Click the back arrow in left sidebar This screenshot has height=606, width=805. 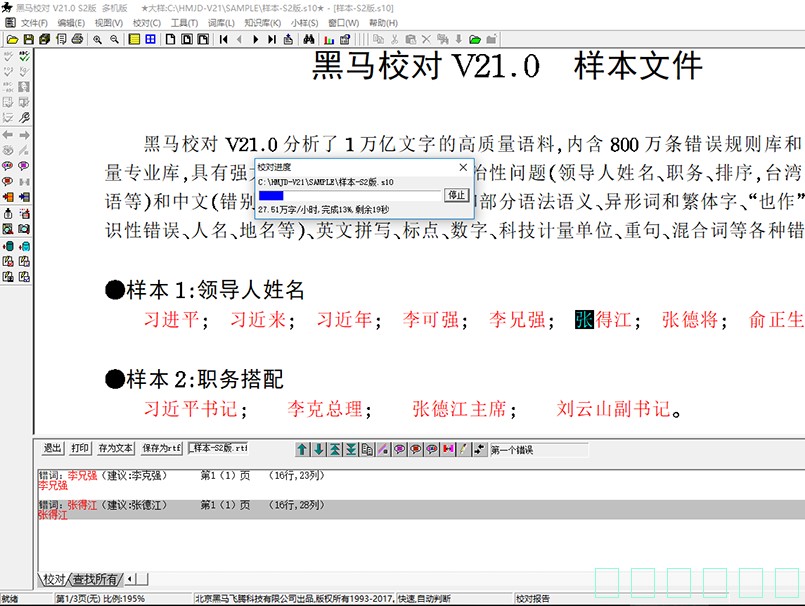[8, 135]
